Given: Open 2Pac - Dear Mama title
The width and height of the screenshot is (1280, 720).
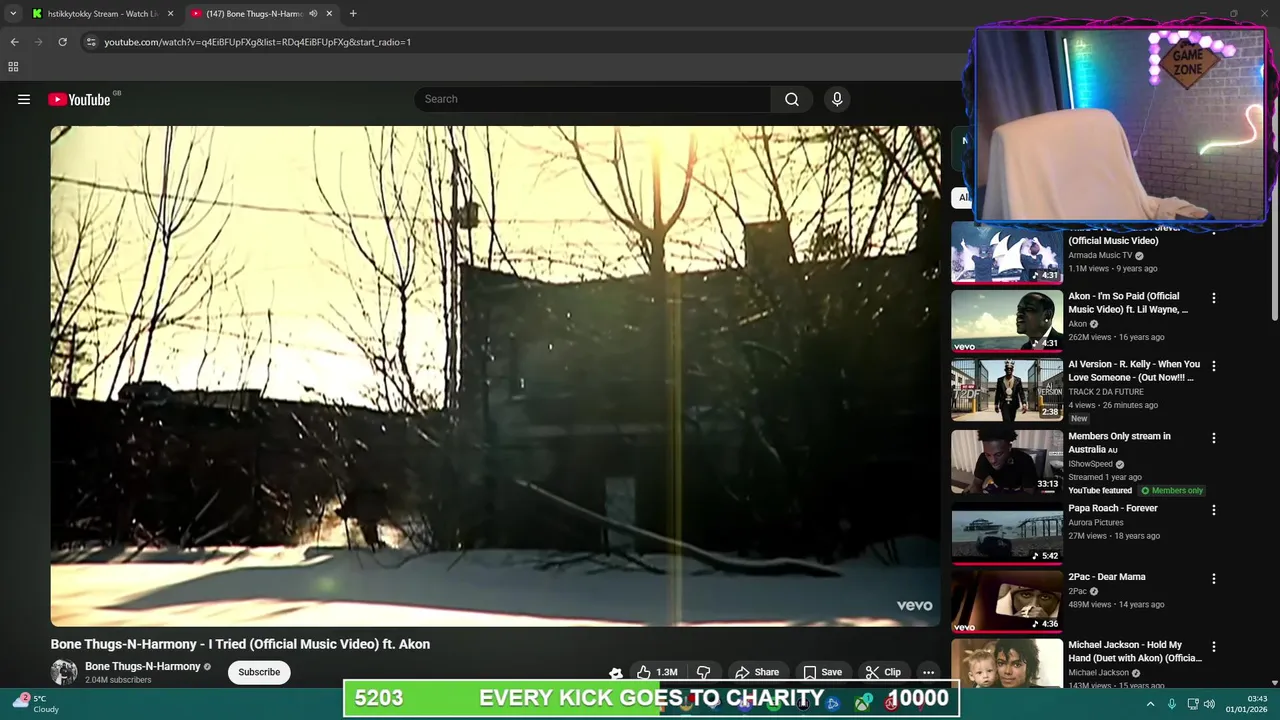Looking at the screenshot, I should pos(1107,577).
